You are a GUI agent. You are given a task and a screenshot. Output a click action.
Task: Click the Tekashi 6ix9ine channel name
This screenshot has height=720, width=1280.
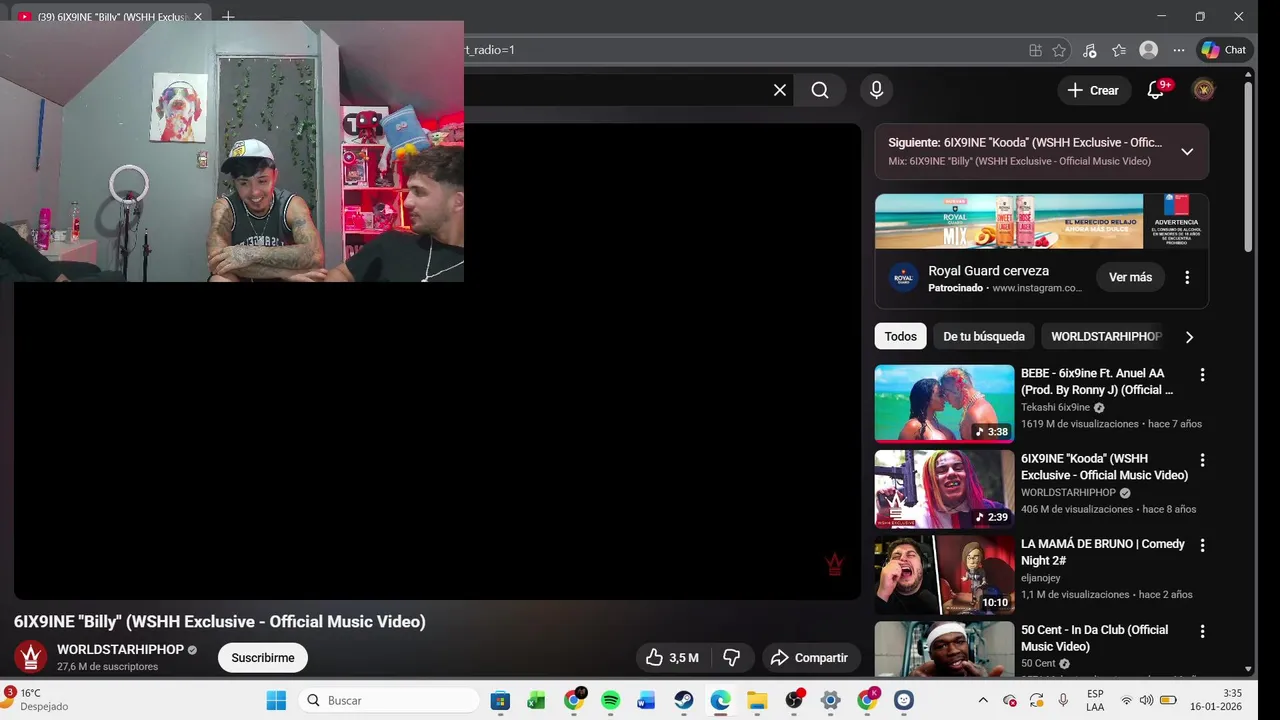tap(1055, 407)
